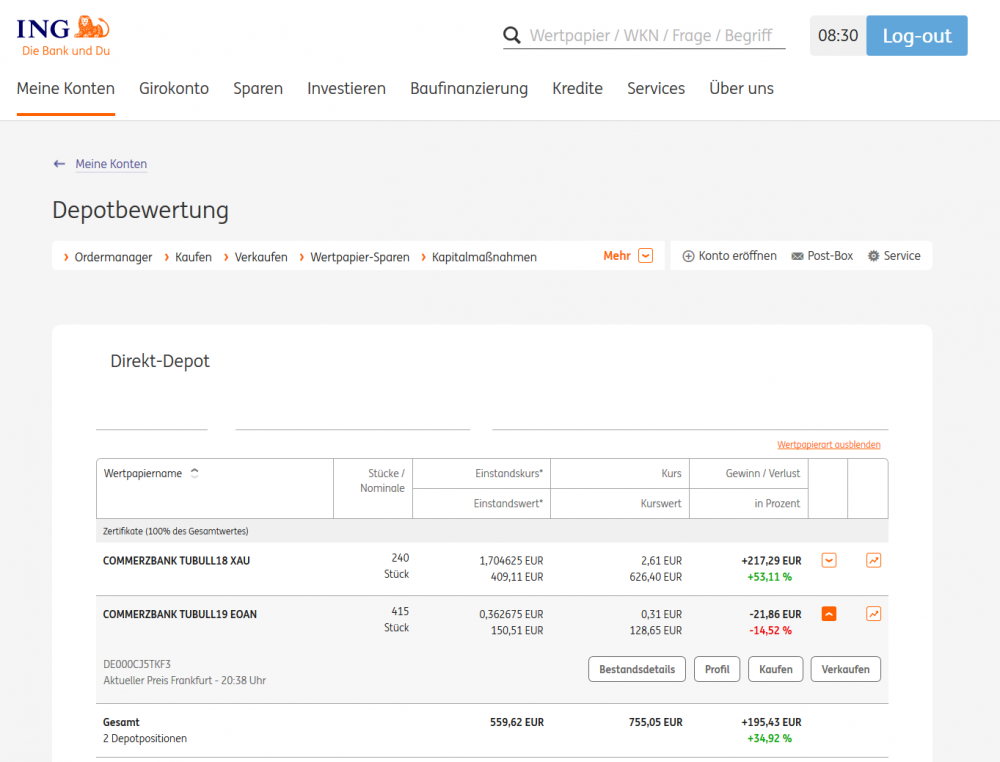Viewport: 1000px width, 762px height.
Task: Expand the COMMERZBANK TUBULL18 XAU row
Action: (828, 561)
